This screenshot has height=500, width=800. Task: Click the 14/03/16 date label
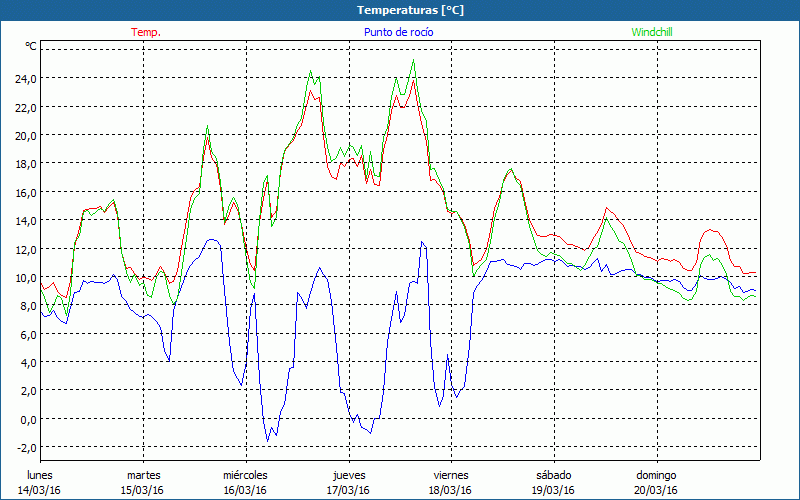(x=40, y=490)
